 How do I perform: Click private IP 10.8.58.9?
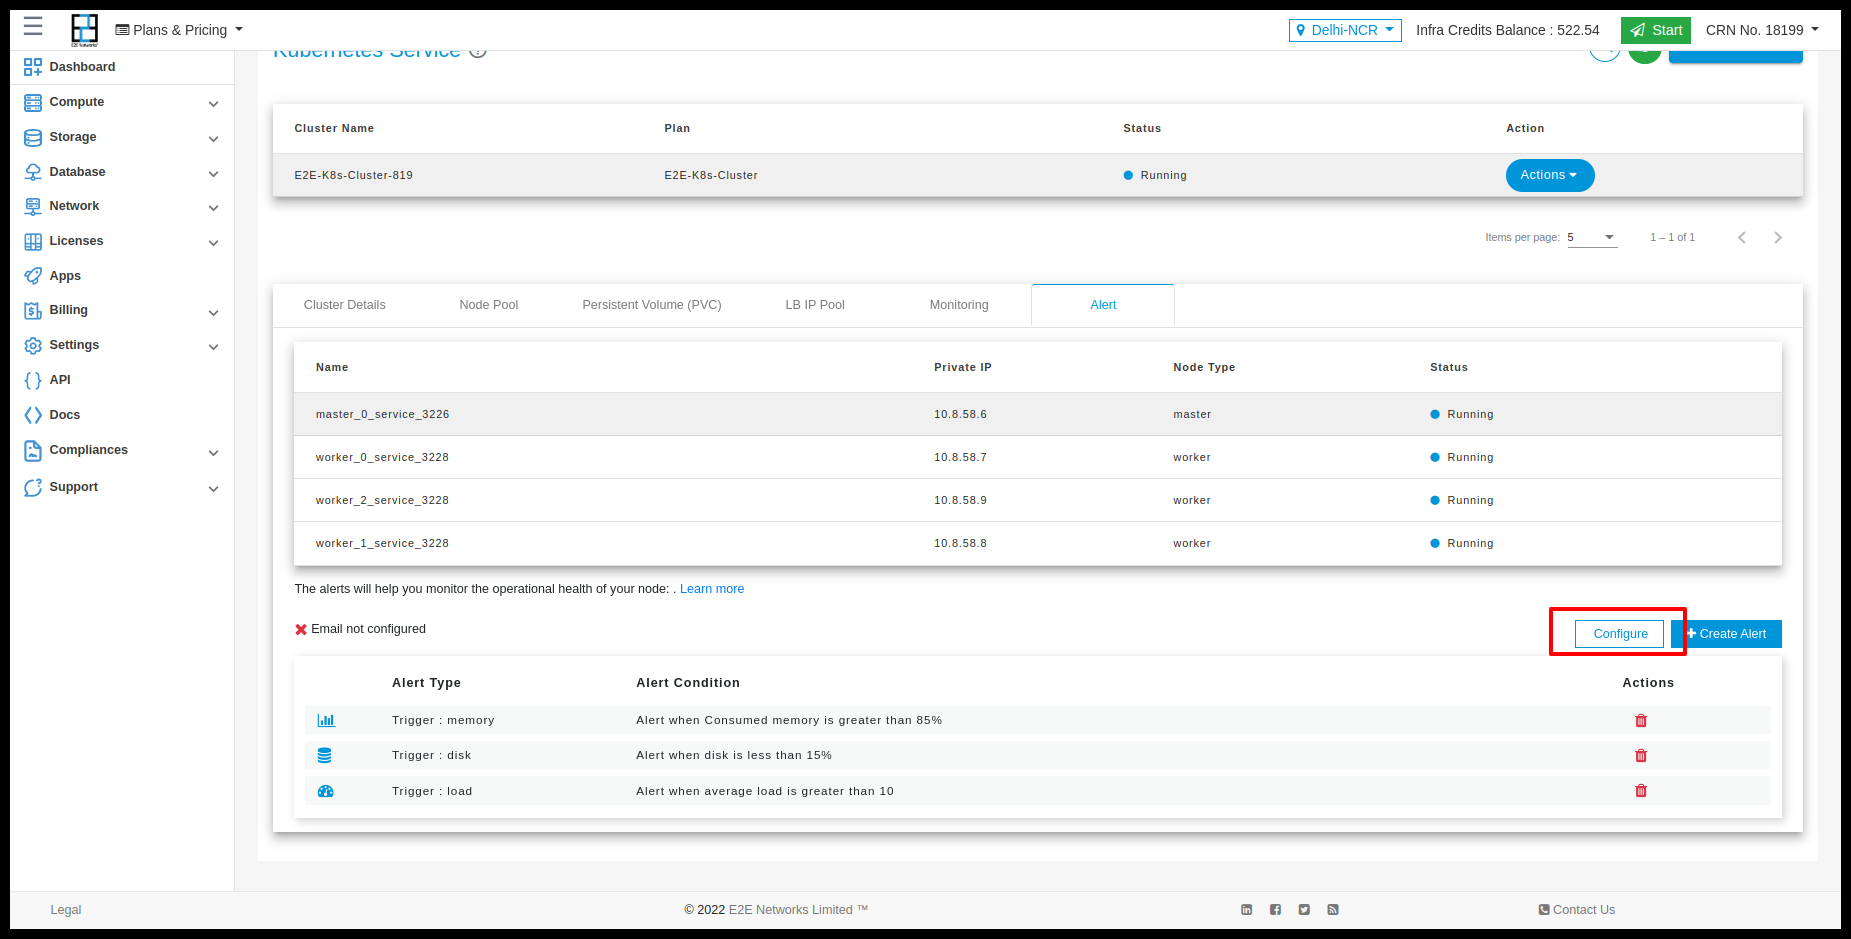pyautogui.click(x=960, y=500)
